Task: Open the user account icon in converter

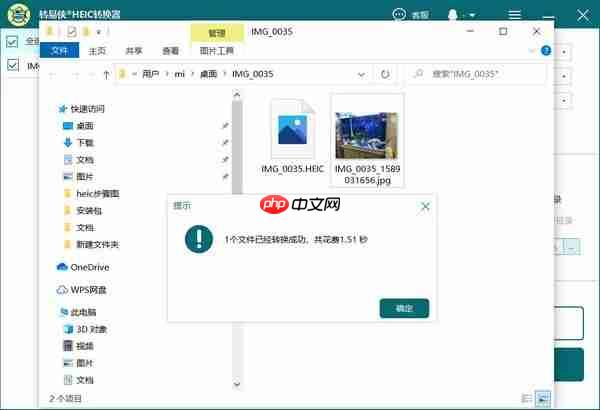Action: tap(453, 15)
